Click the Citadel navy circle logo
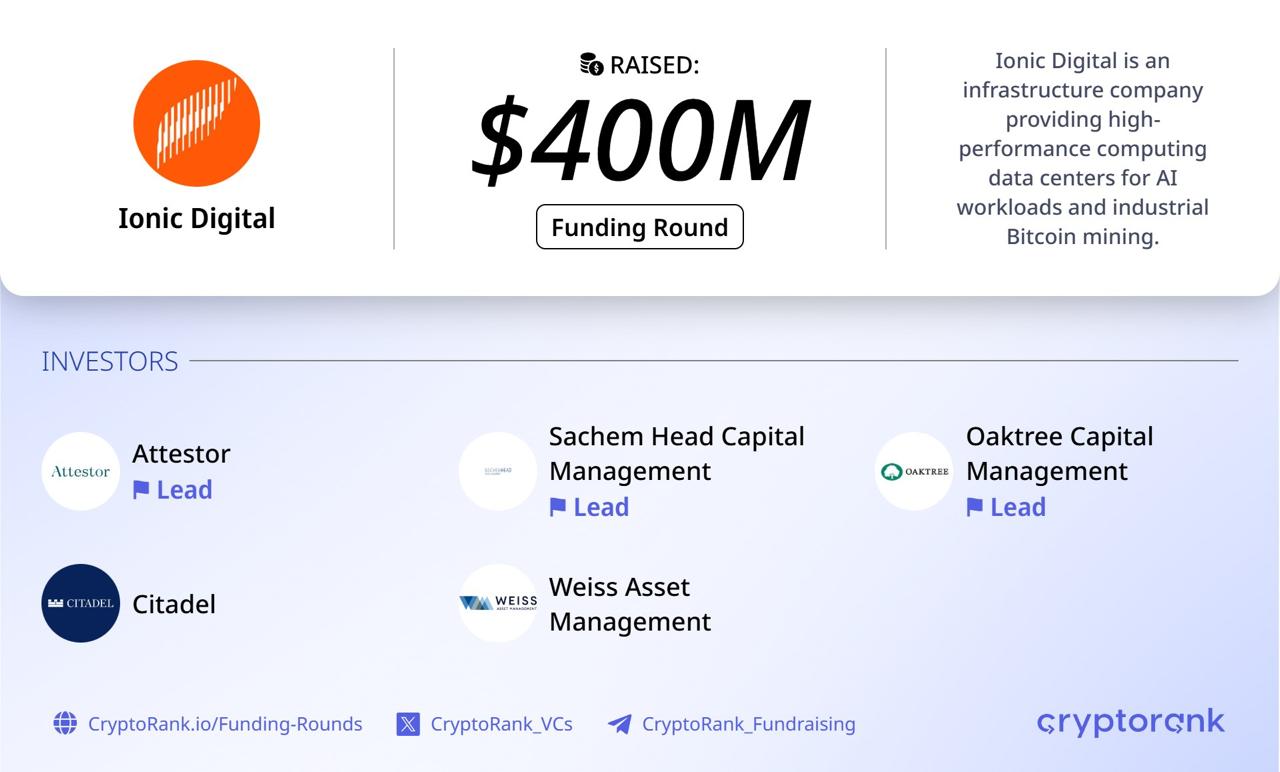Image resolution: width=1280 pixels, height=772 pixels. click(x=80, y=603)
